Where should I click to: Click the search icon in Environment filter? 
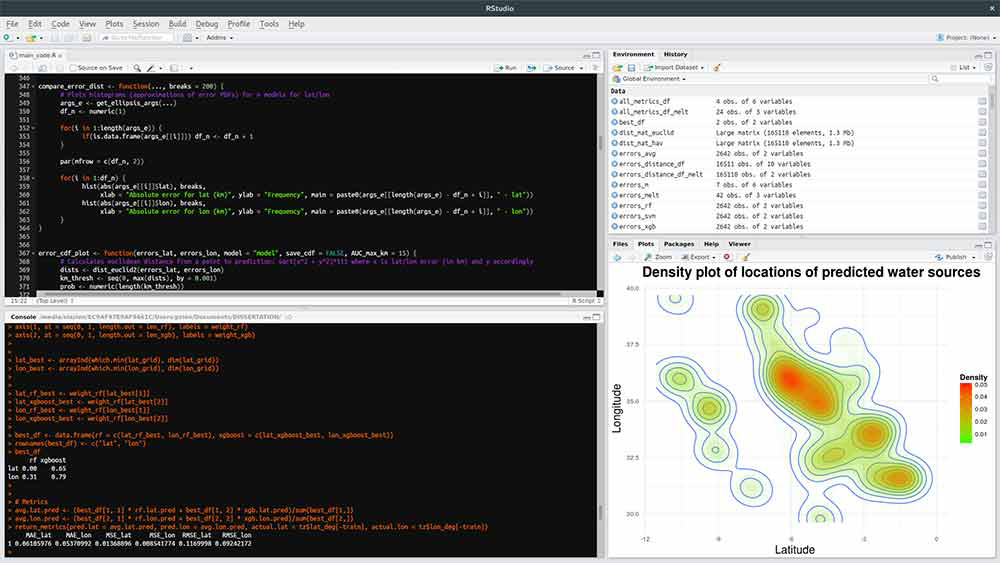pyautogui.click(x=935, y=79)
